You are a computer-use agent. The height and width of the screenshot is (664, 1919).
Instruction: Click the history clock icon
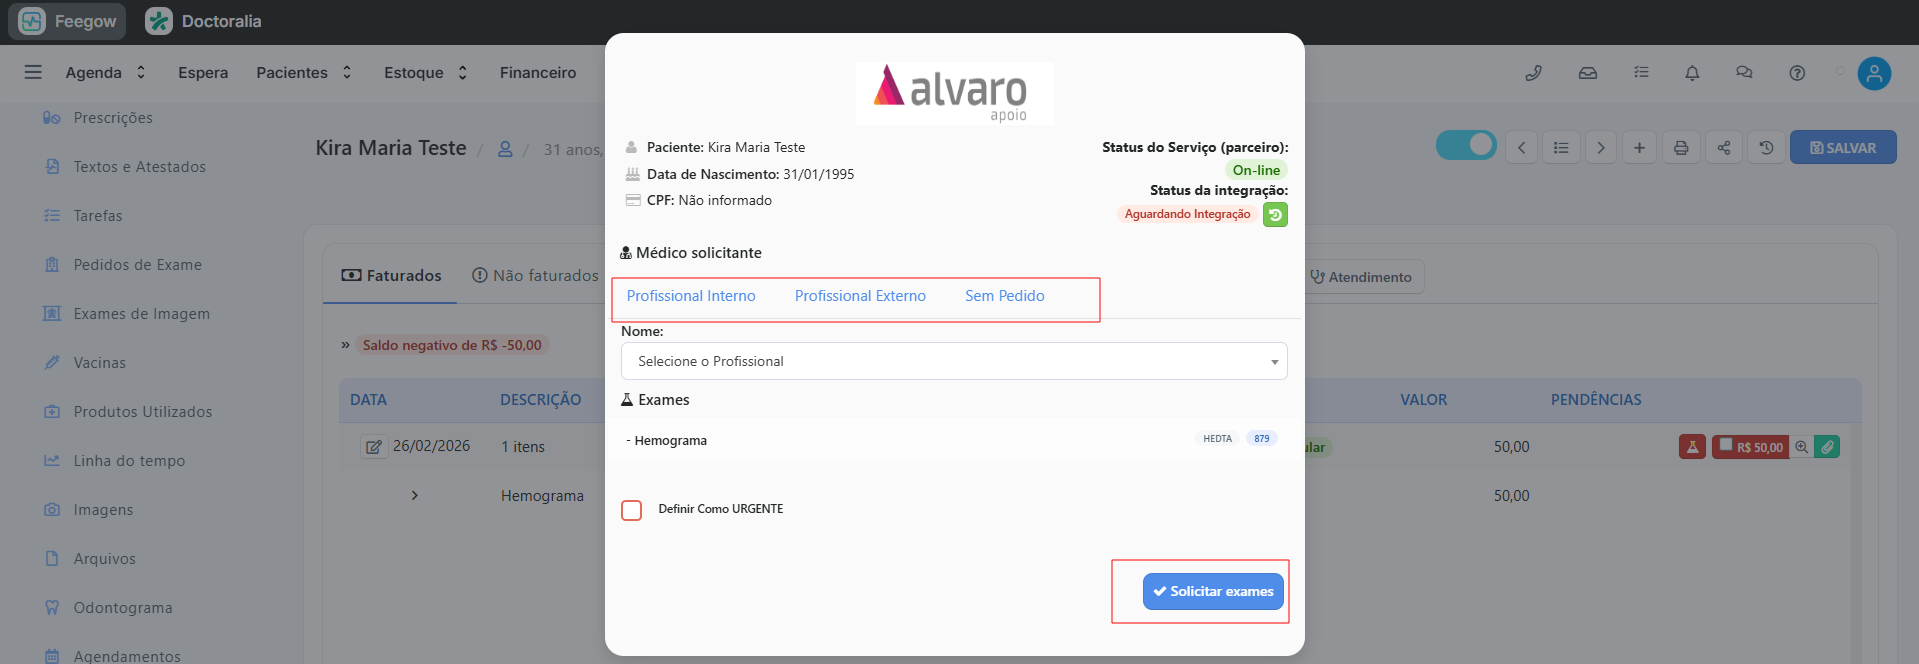click(x=1767, y=148)
